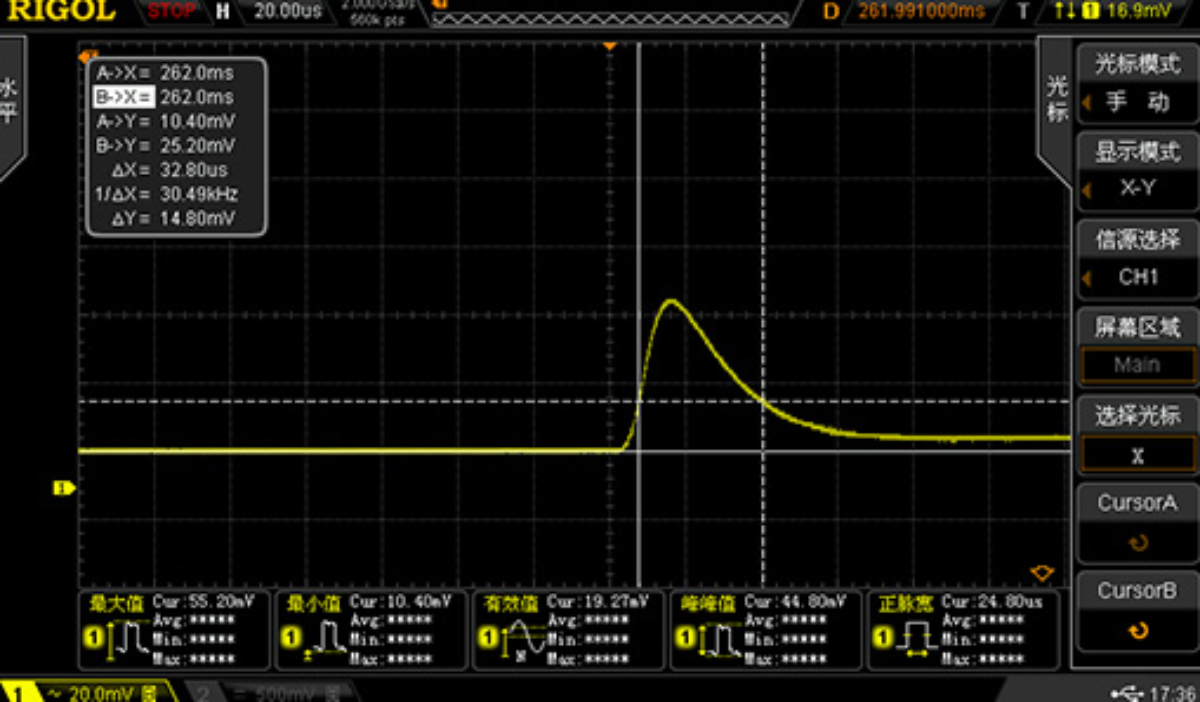Click the orange trigger position marker at top
1200x702 pixels.
click(x=609, y=46)
